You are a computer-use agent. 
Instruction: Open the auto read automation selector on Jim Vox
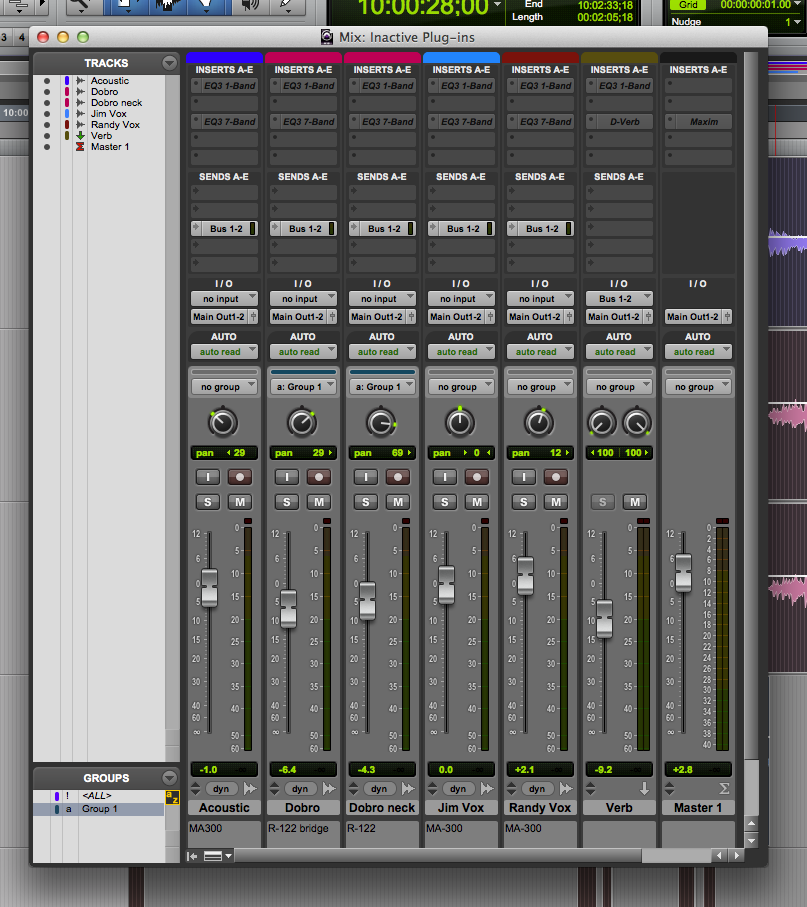tap(461, 351)
